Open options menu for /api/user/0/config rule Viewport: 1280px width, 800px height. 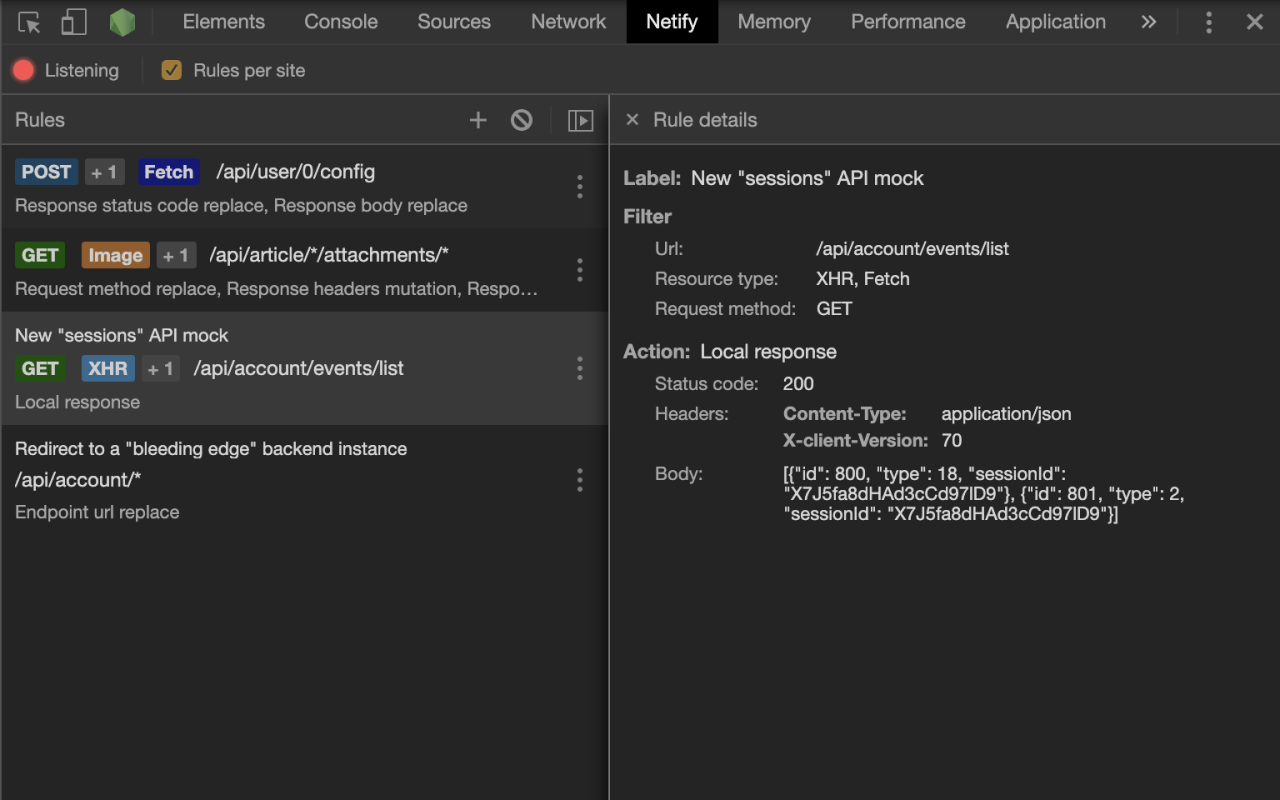pos(579,186)
